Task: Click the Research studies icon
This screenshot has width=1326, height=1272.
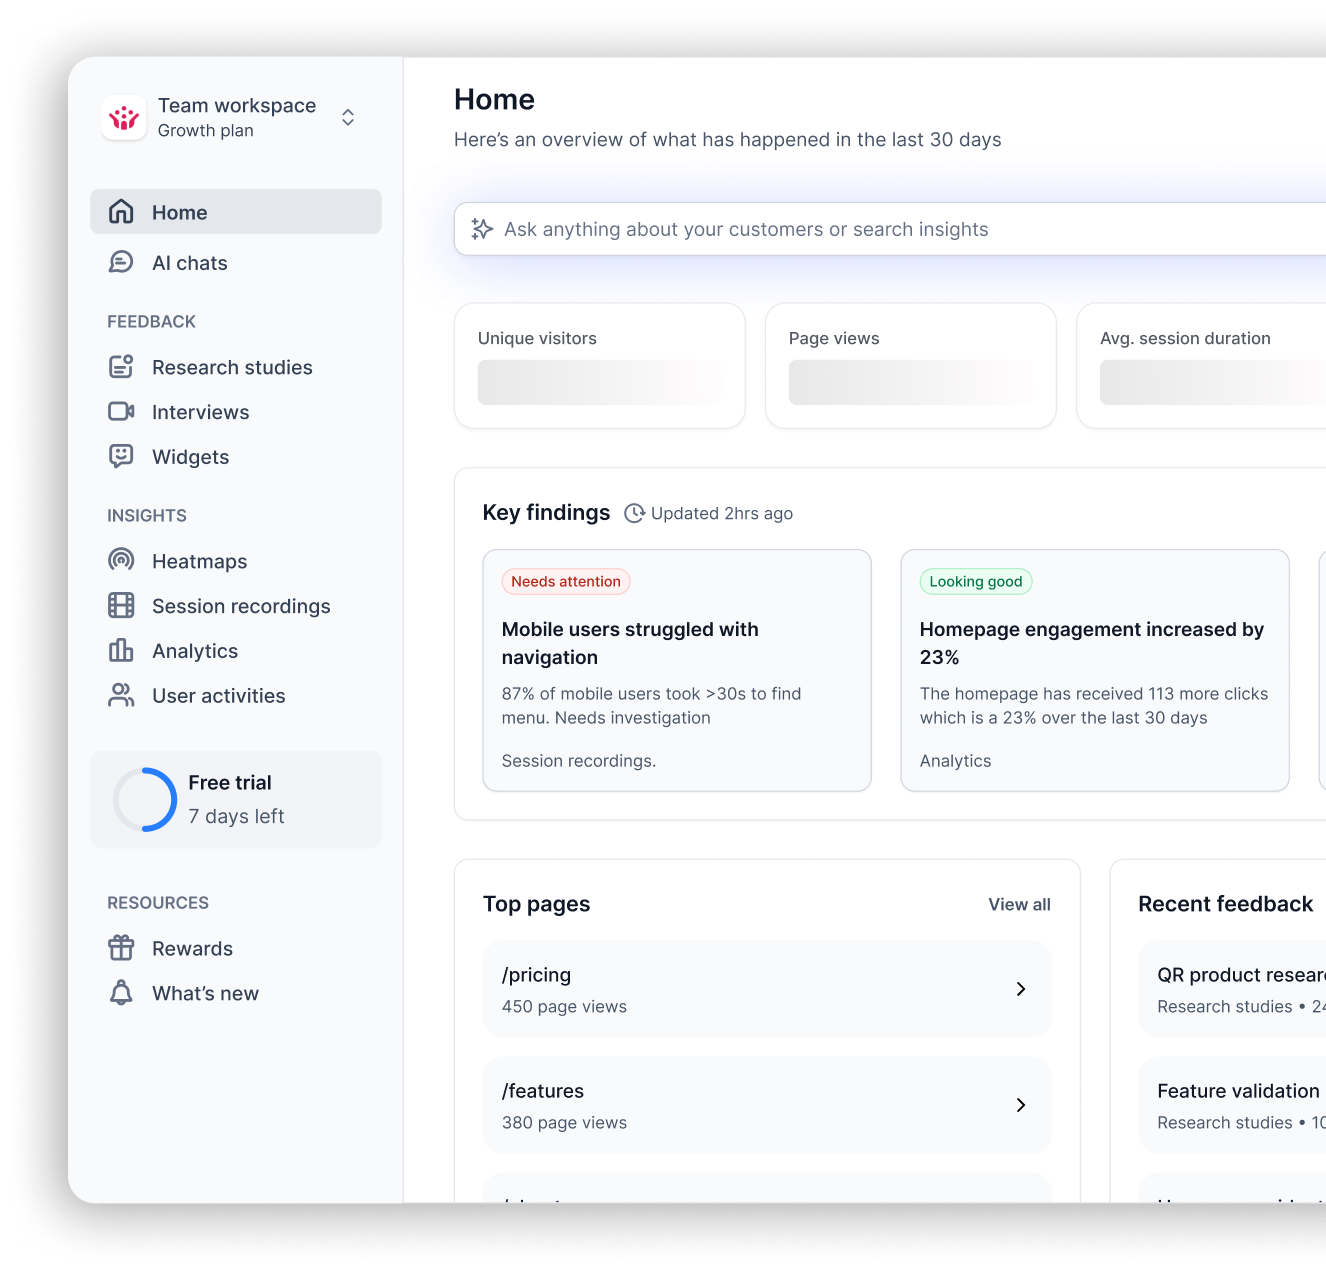Action: click(121, 367)
